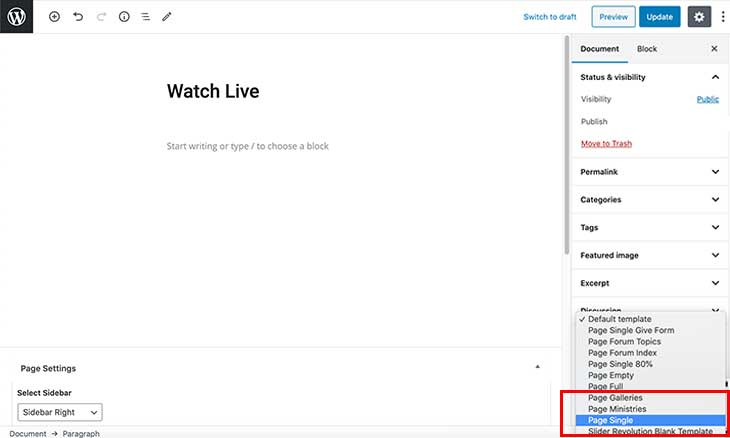Click Paragraph in the breadcrumb footer
The height and width of the screenshot is (438, 730).
point(81,433)
